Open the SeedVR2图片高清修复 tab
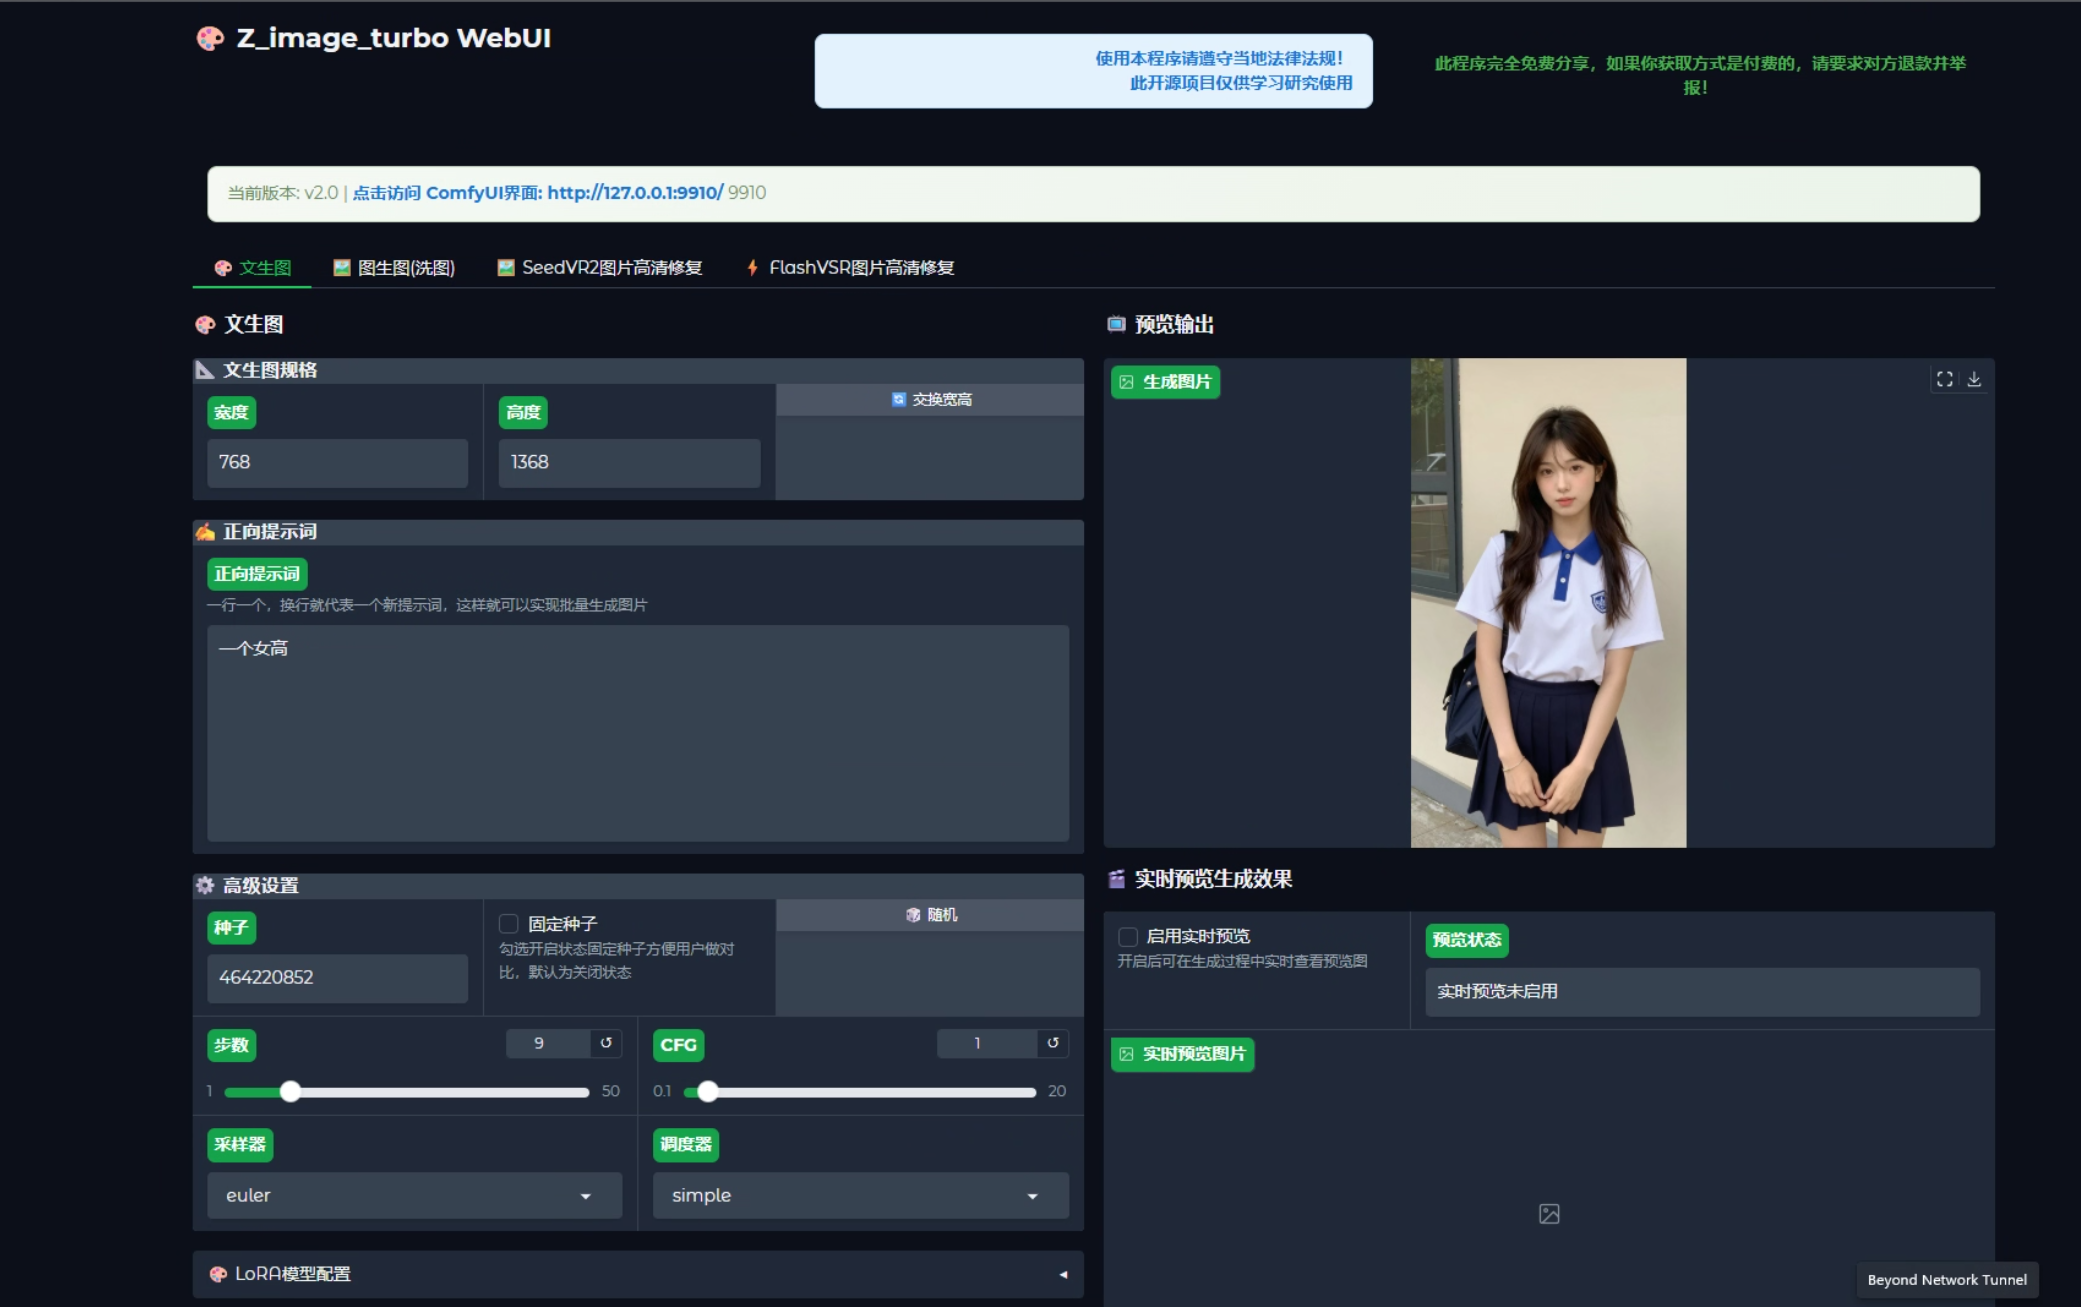This screenshot has width=2081, height=1307. (x=600, y=268)
